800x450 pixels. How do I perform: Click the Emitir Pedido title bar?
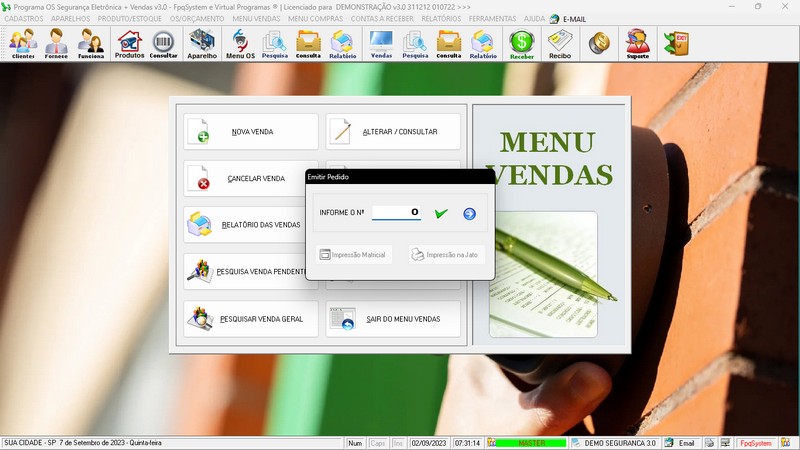pyautogui.click(x=400, y=177)
